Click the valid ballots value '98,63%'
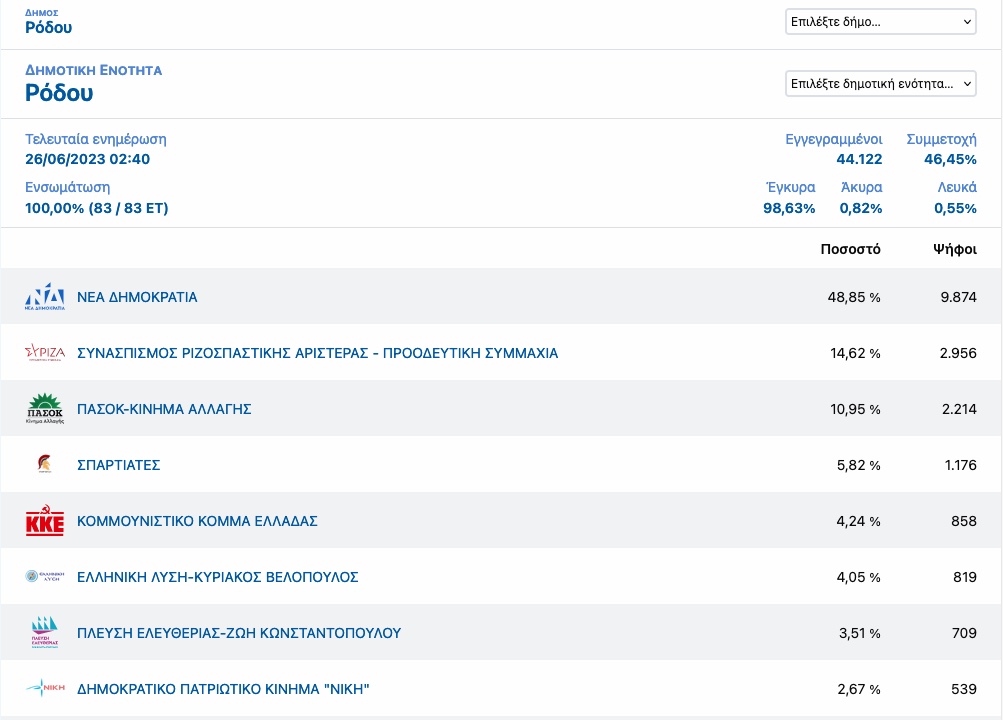This screenshot has height=720, width=1003. point(789,208)
